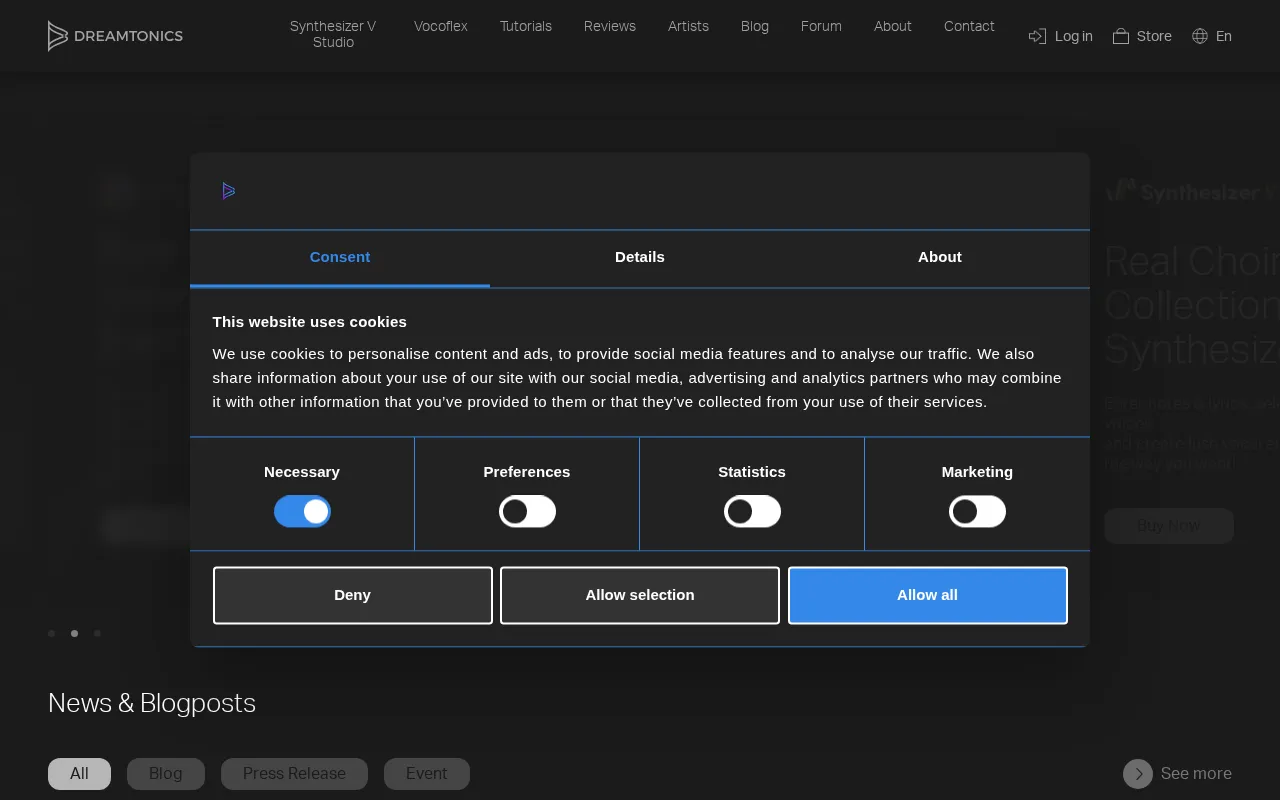Click the Log in link text
This screenshot has width=1280, height=800.
[1074, 36]
